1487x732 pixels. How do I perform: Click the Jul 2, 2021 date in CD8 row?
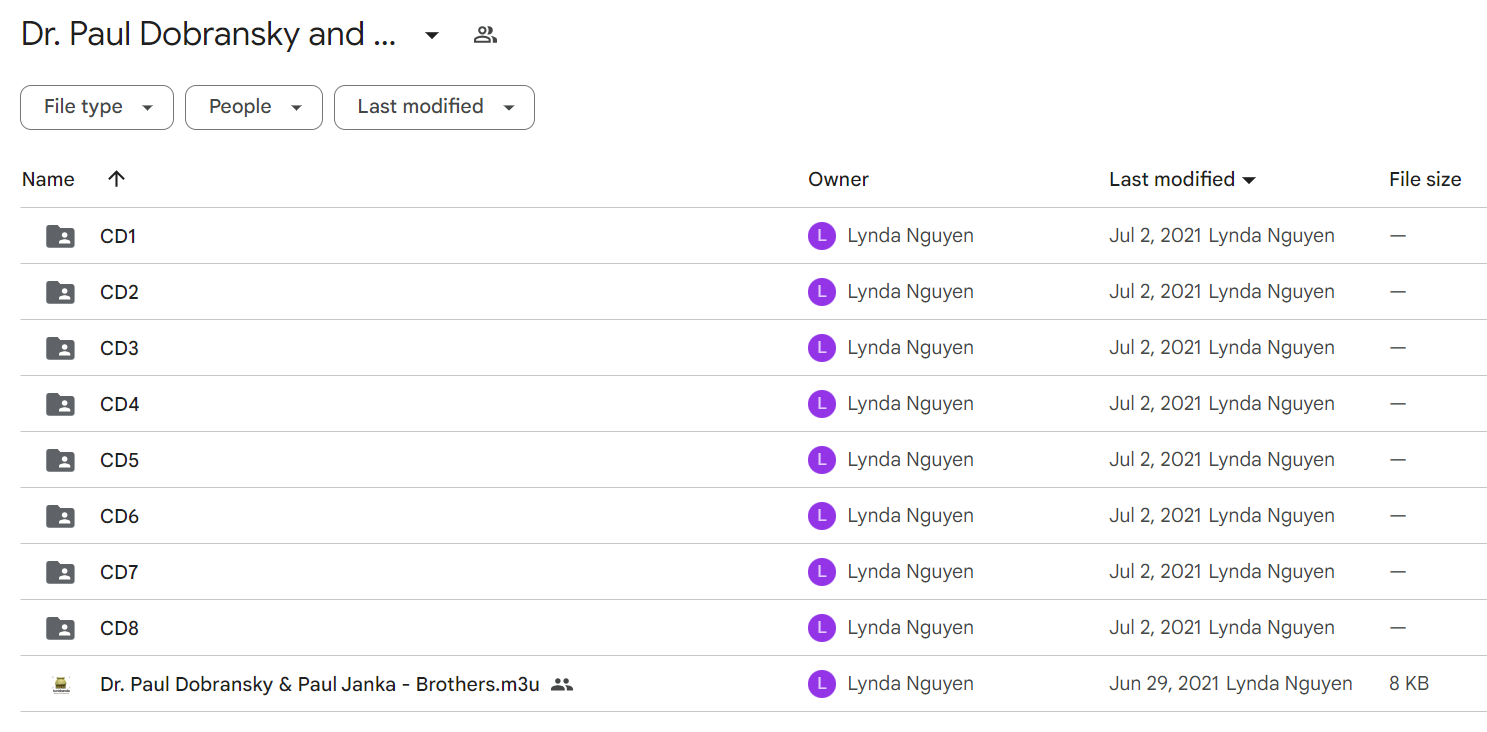click(1155, 628)
